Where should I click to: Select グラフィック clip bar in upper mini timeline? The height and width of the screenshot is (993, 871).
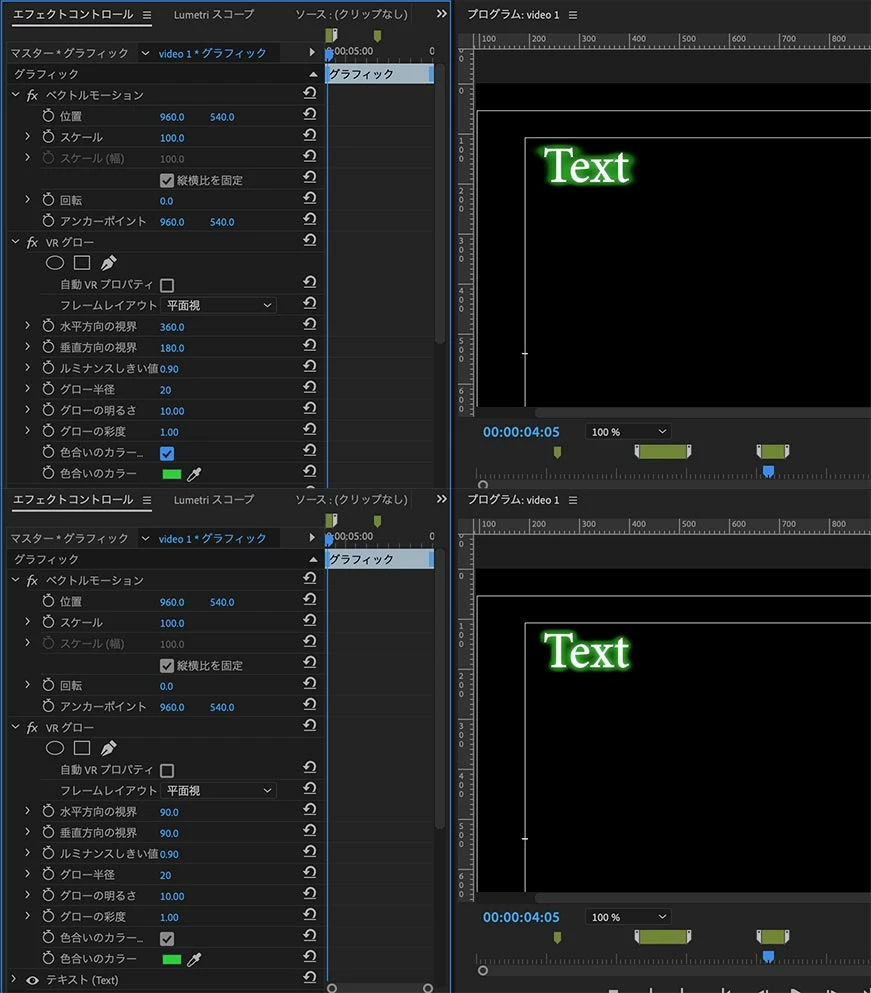[x=379, y=74]
